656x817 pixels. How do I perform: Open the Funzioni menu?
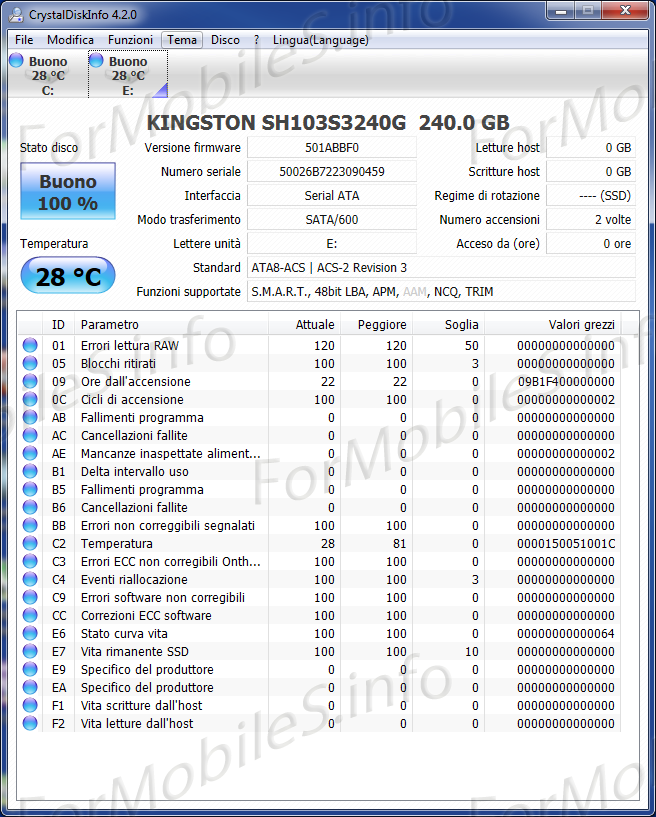pyautogui.click(x=131, y=40)
